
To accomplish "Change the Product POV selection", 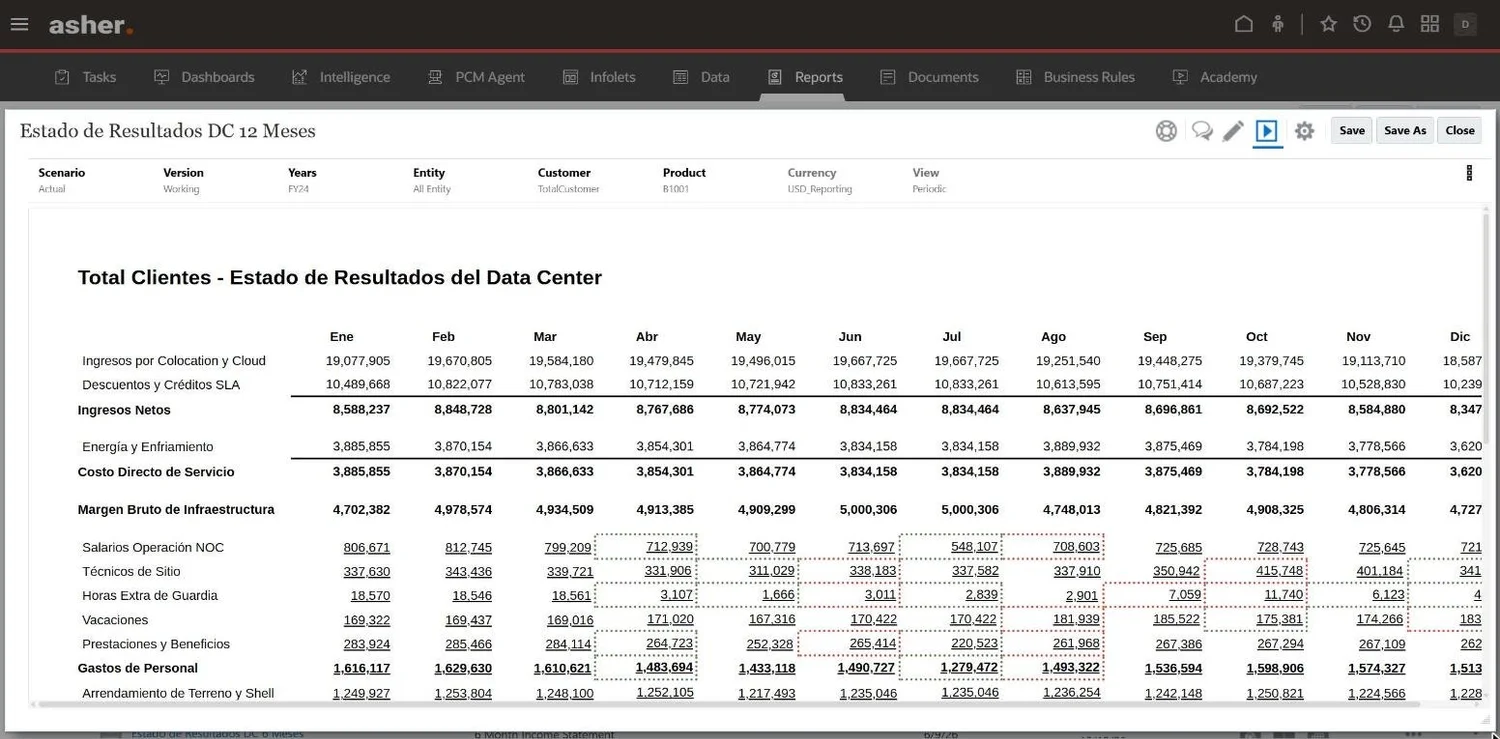I will click(684, 180).
